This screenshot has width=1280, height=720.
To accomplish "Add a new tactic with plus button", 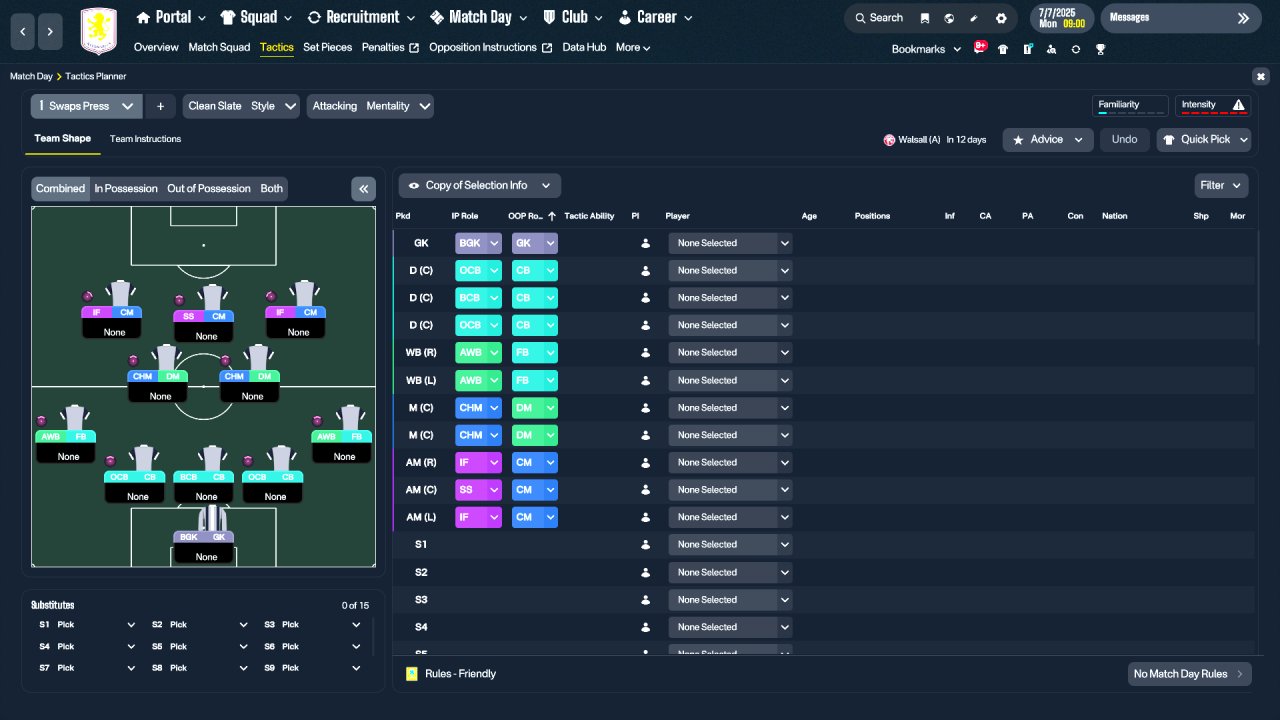I will coord(160,106).
